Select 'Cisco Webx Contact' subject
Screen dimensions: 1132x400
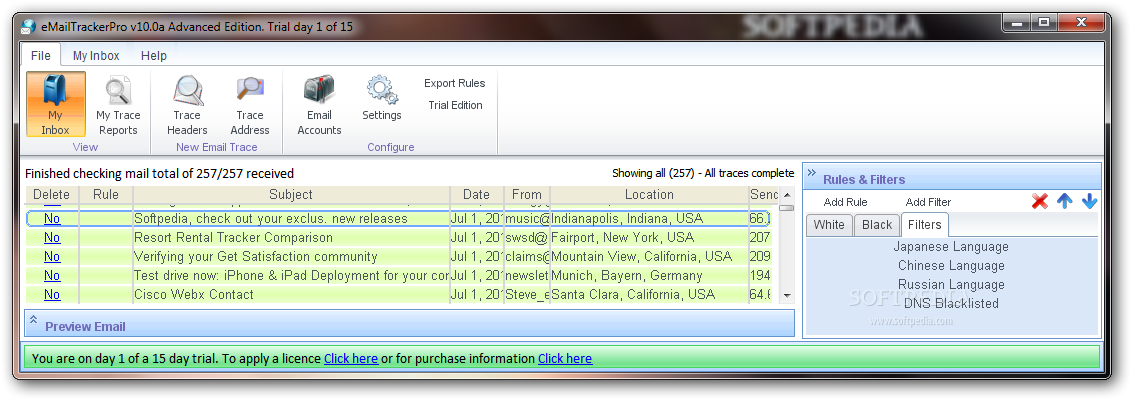(x=193, y=294)
